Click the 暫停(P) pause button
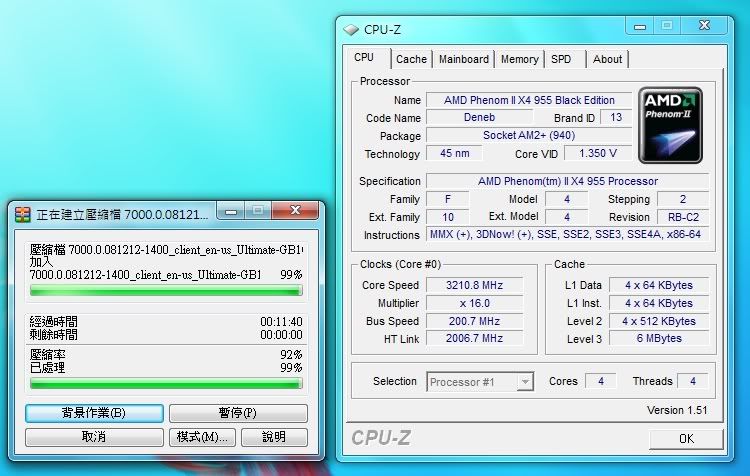This screenshot has width=750, height=476. tap(238, 413)
